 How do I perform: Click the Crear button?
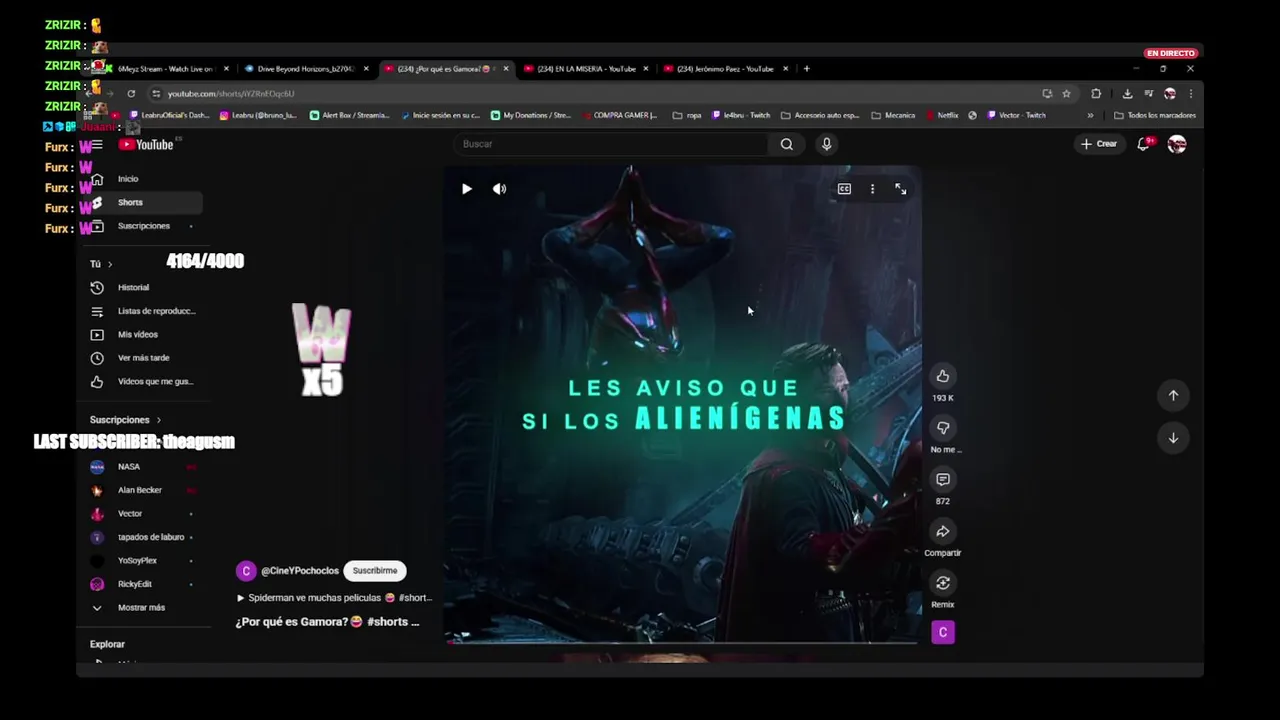(1098, 144)
